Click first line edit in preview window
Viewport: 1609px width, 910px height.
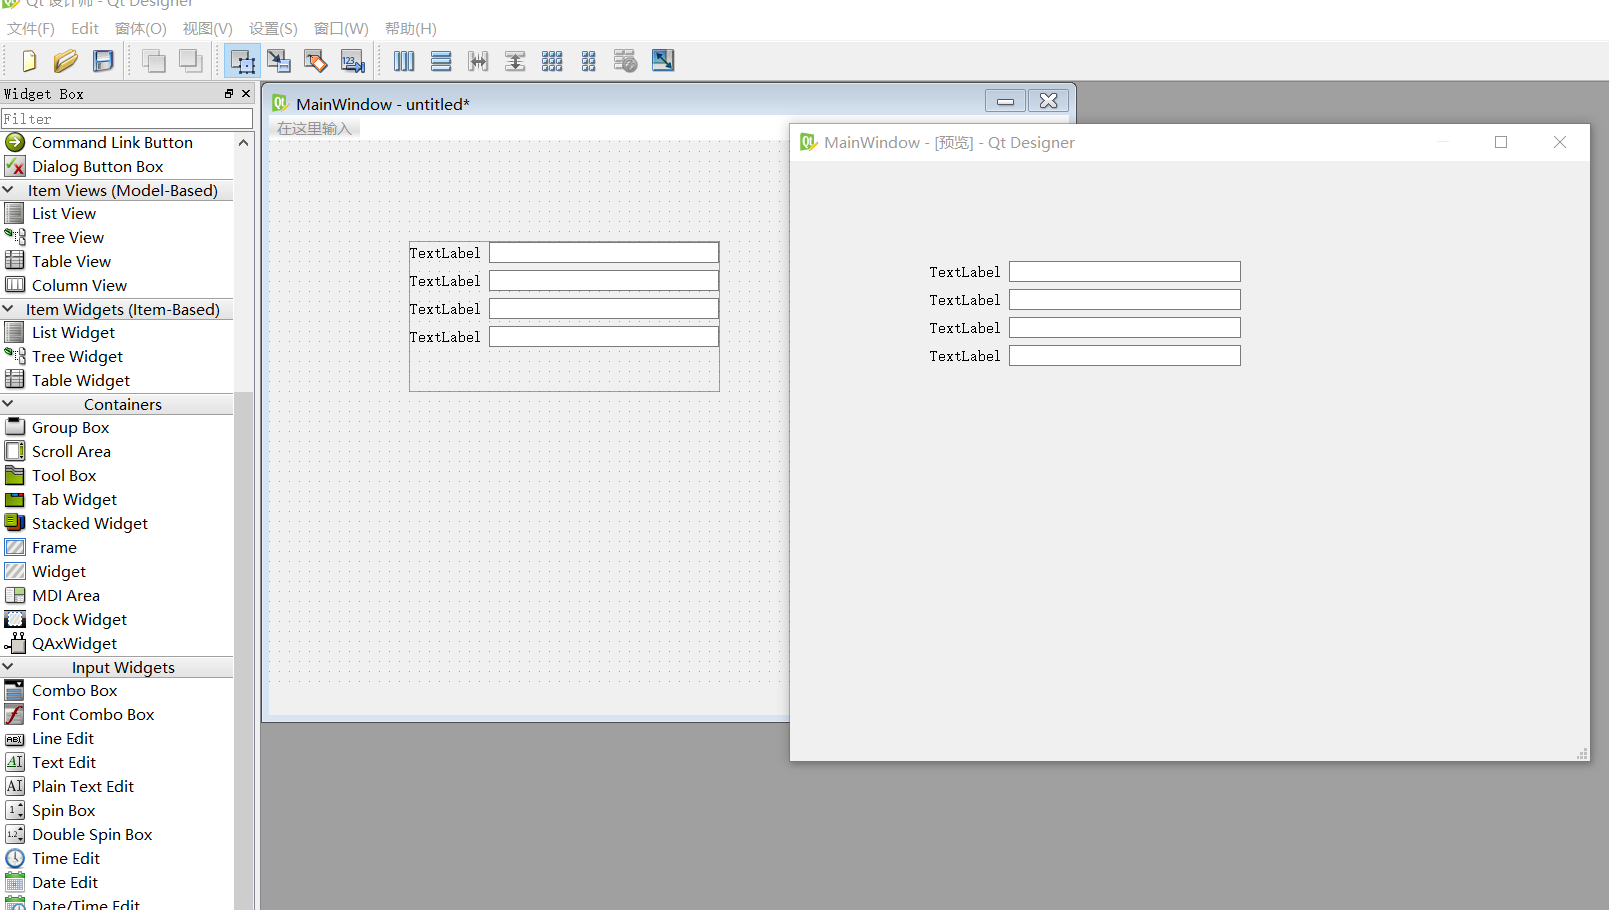click(1125, 272)
